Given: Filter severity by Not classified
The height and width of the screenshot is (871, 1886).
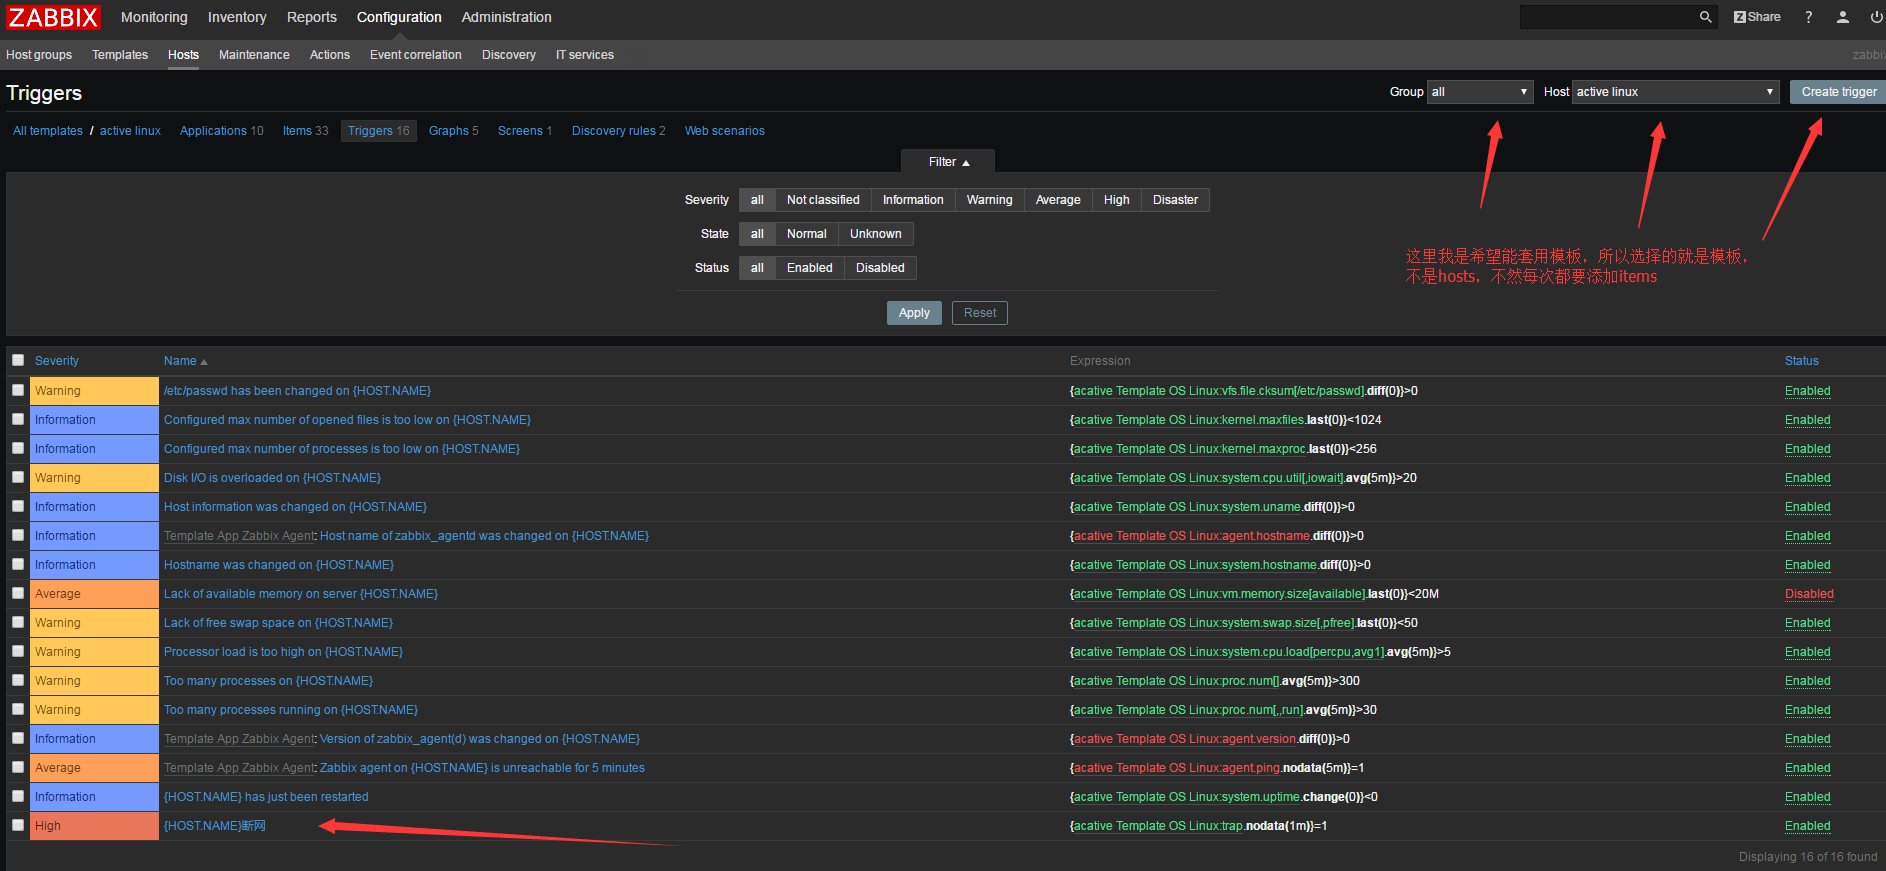Looking at the screenshot, I should [823, 200].
